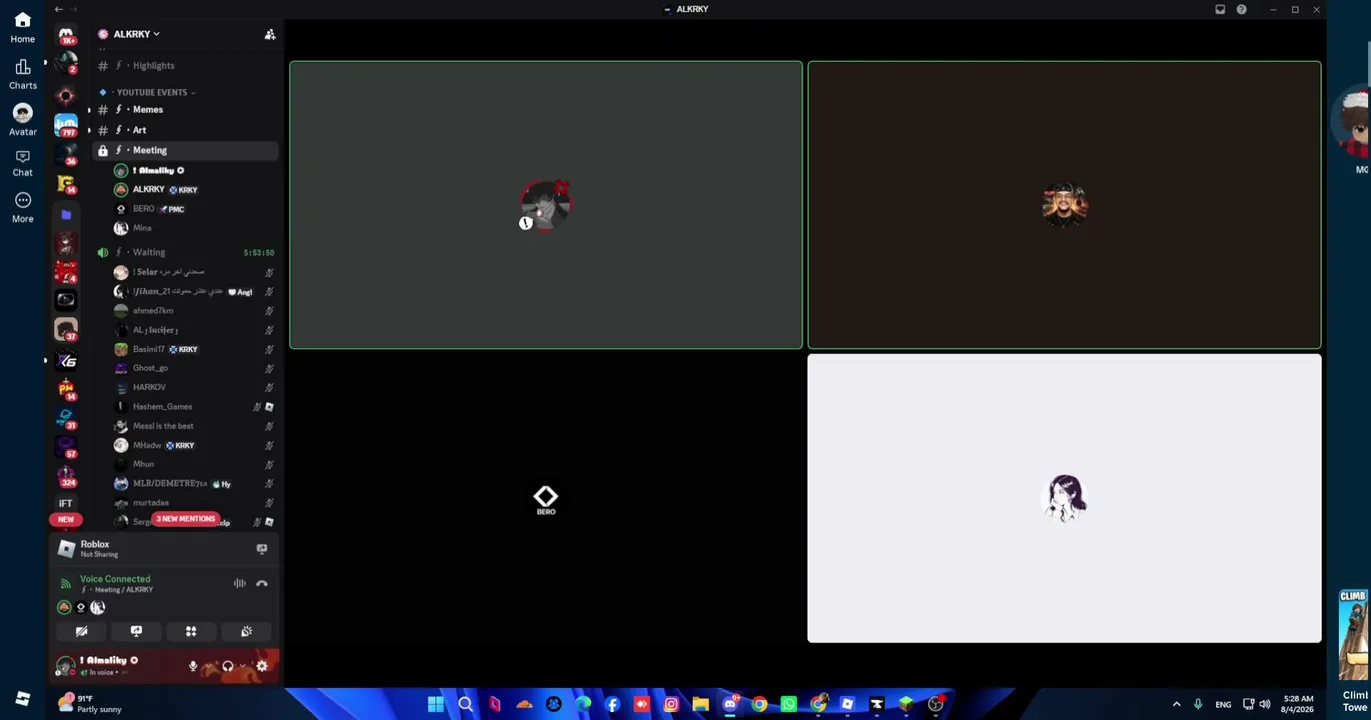This screenshot has width=1371, height=720.
Task: Toggle headphone deafen in user panel
Action: (227, 666)
